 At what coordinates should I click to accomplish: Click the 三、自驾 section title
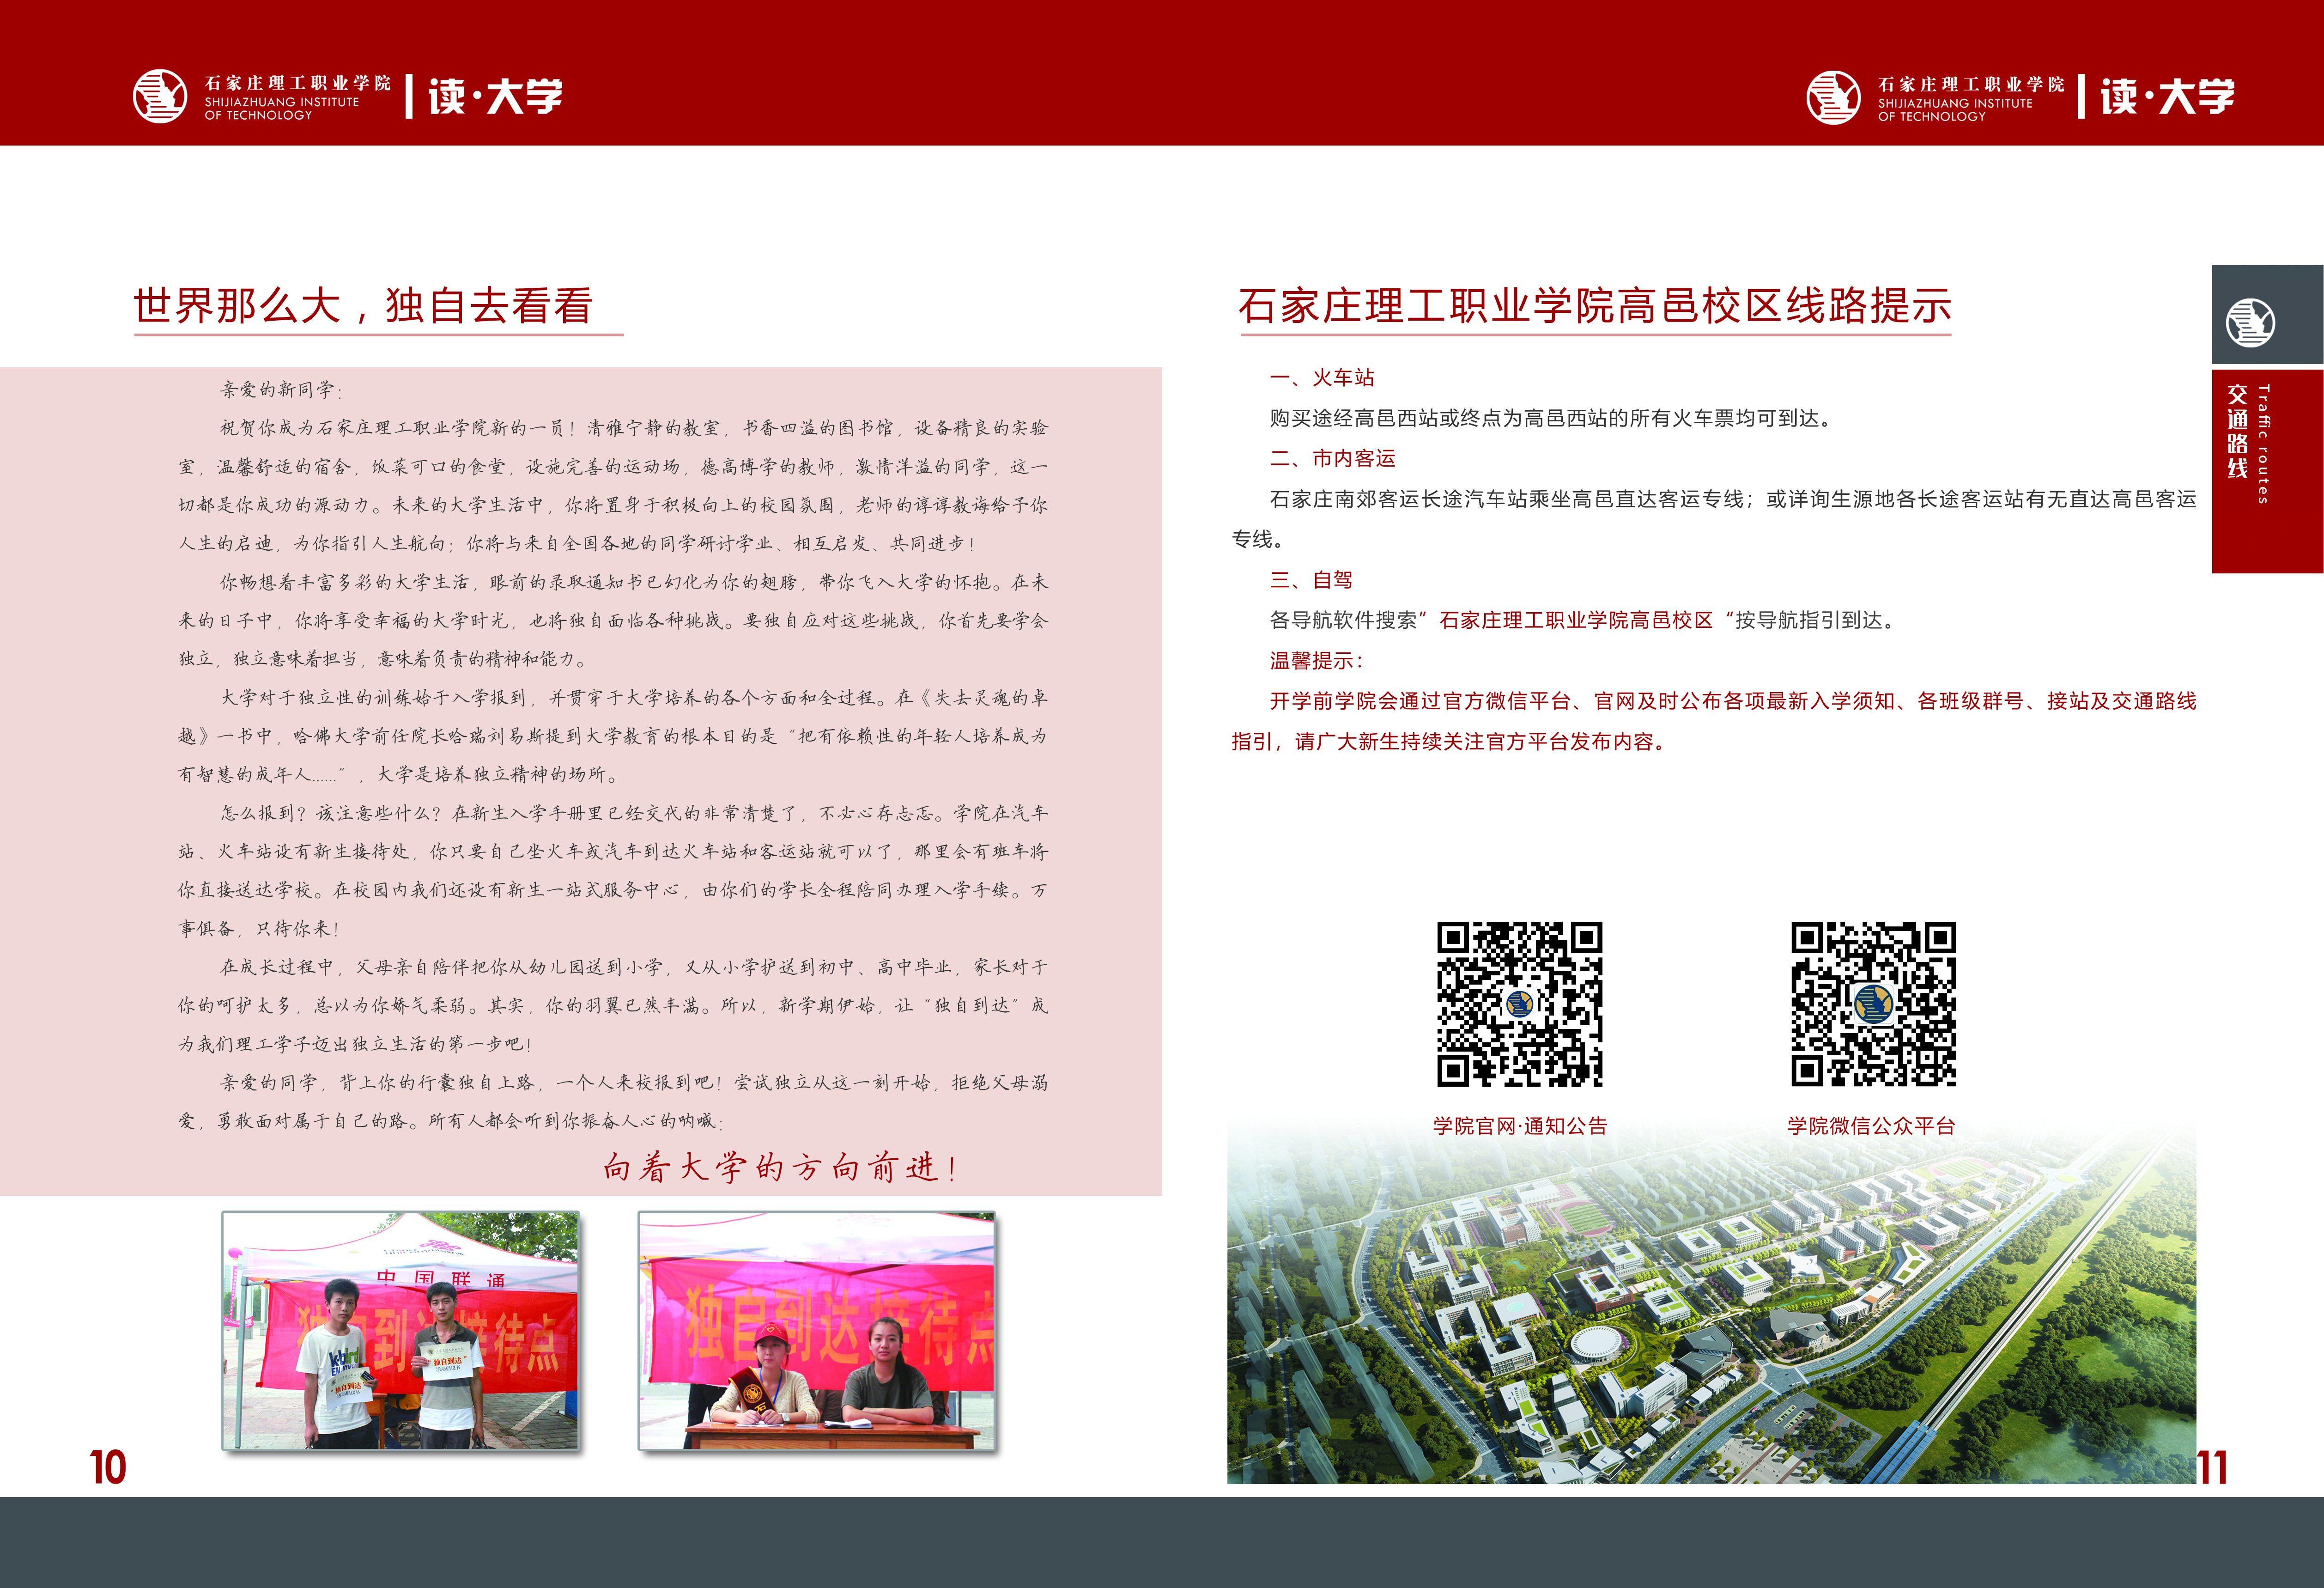click(x=1310, y=580)
